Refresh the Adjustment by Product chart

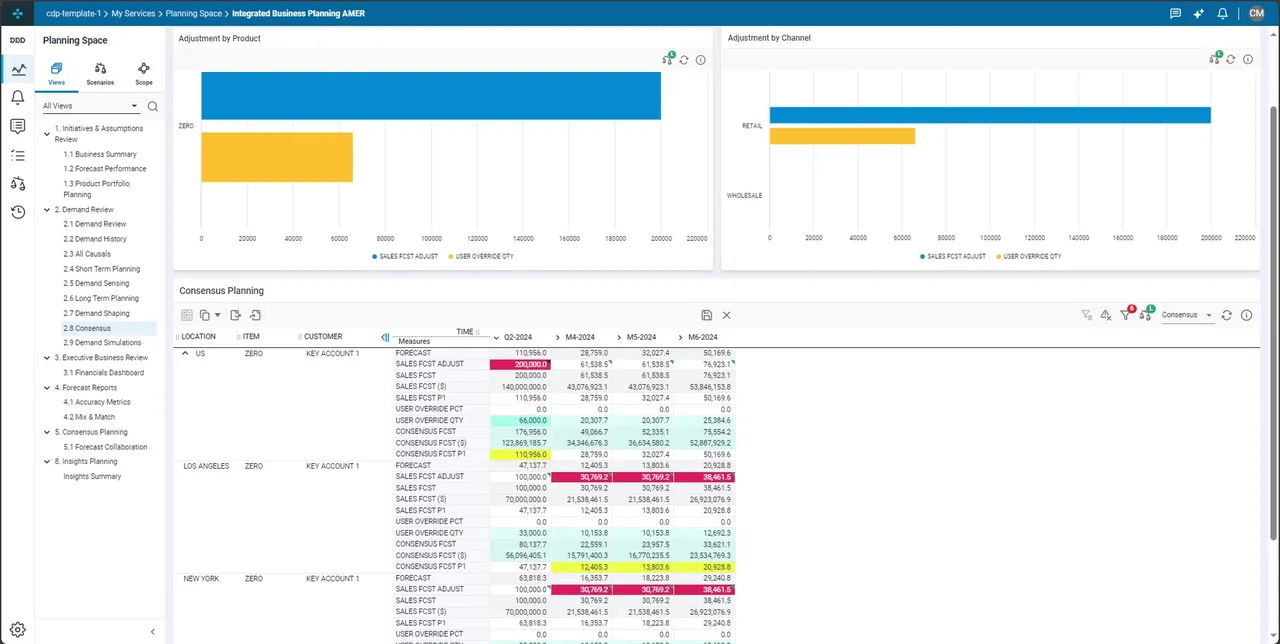pyautogui.click(x=684, y=60)
